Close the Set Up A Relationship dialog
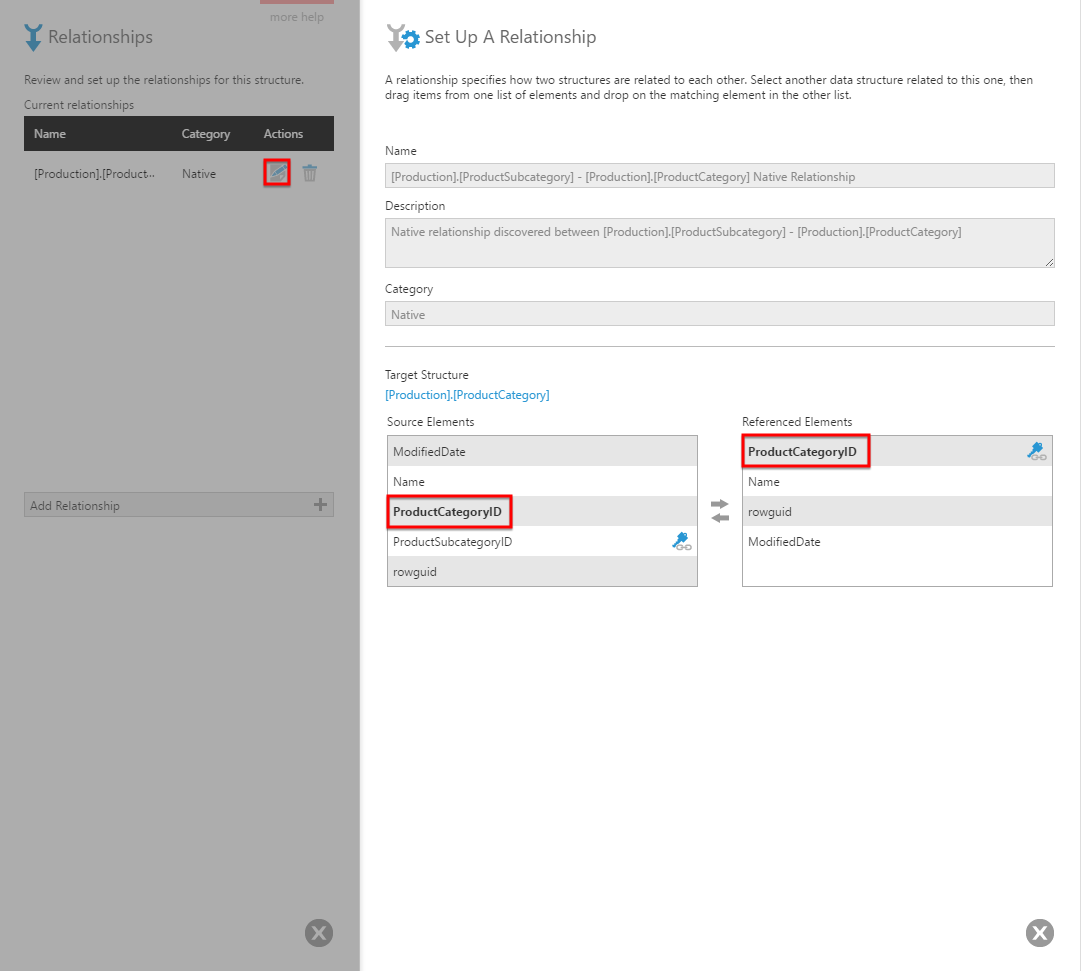1081x971 pixels. [x=1040, y=933]
